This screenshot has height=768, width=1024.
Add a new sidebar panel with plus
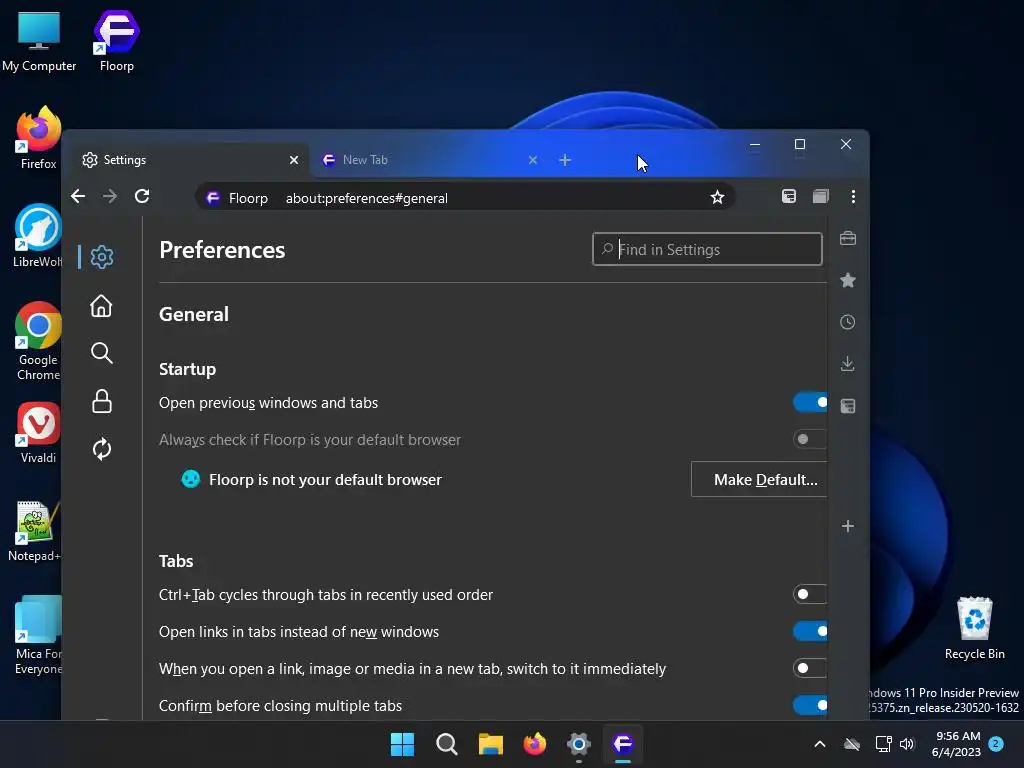pyautogui.click(x=848, y=526)
